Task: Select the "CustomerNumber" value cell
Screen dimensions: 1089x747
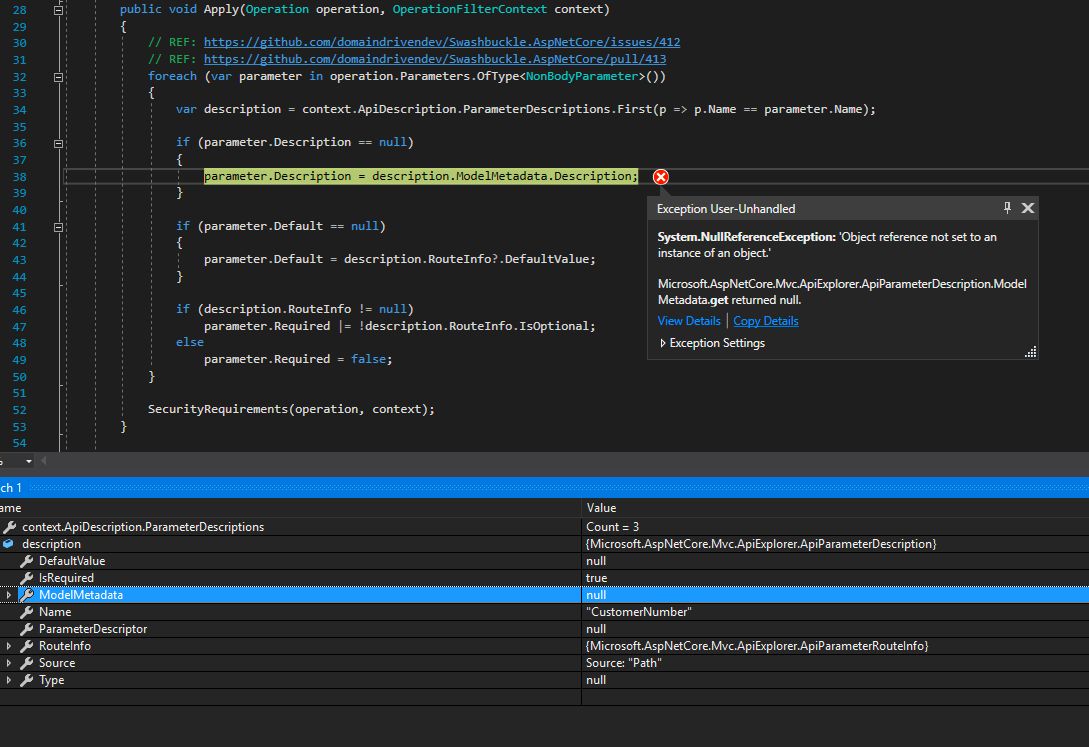Action: click(835, 612)
